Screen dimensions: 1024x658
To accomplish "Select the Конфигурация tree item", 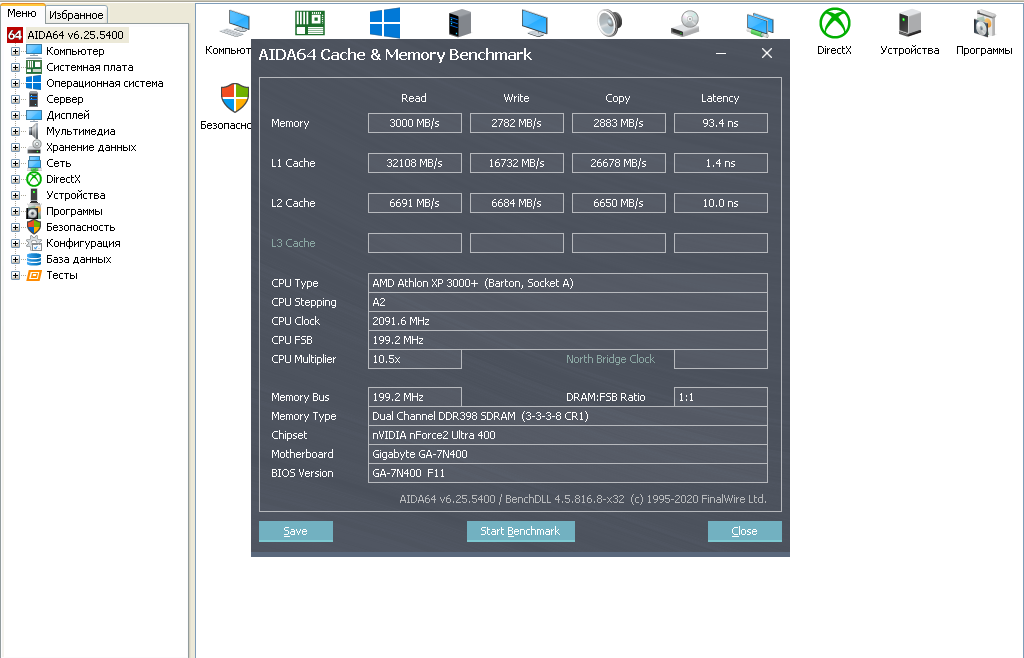I will click(x=83, y=243).
